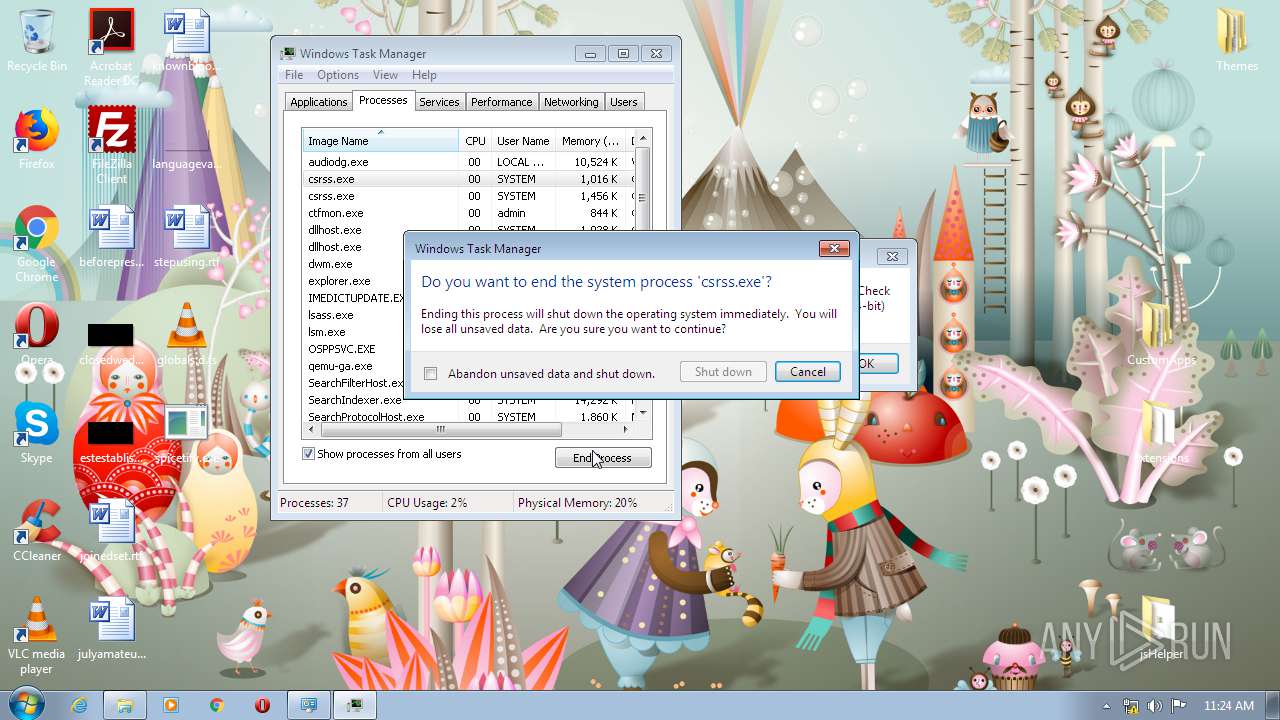The height and width of the screenshot is (720, 1280).
Task: Open the Options menu in Task Manager
Action: [x=338, y=75]
